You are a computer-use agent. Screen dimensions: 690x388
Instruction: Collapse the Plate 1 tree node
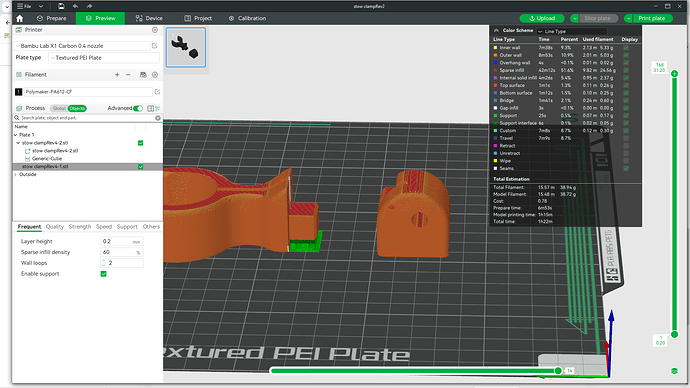click(x=16, y=135)
